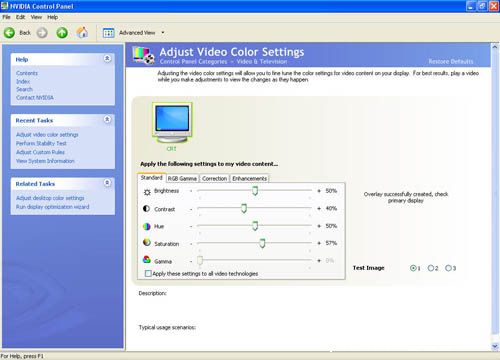Click the Saturation minus decrement sign
Image resolution: width=500 pixels, height=360 pixels.
191,244
